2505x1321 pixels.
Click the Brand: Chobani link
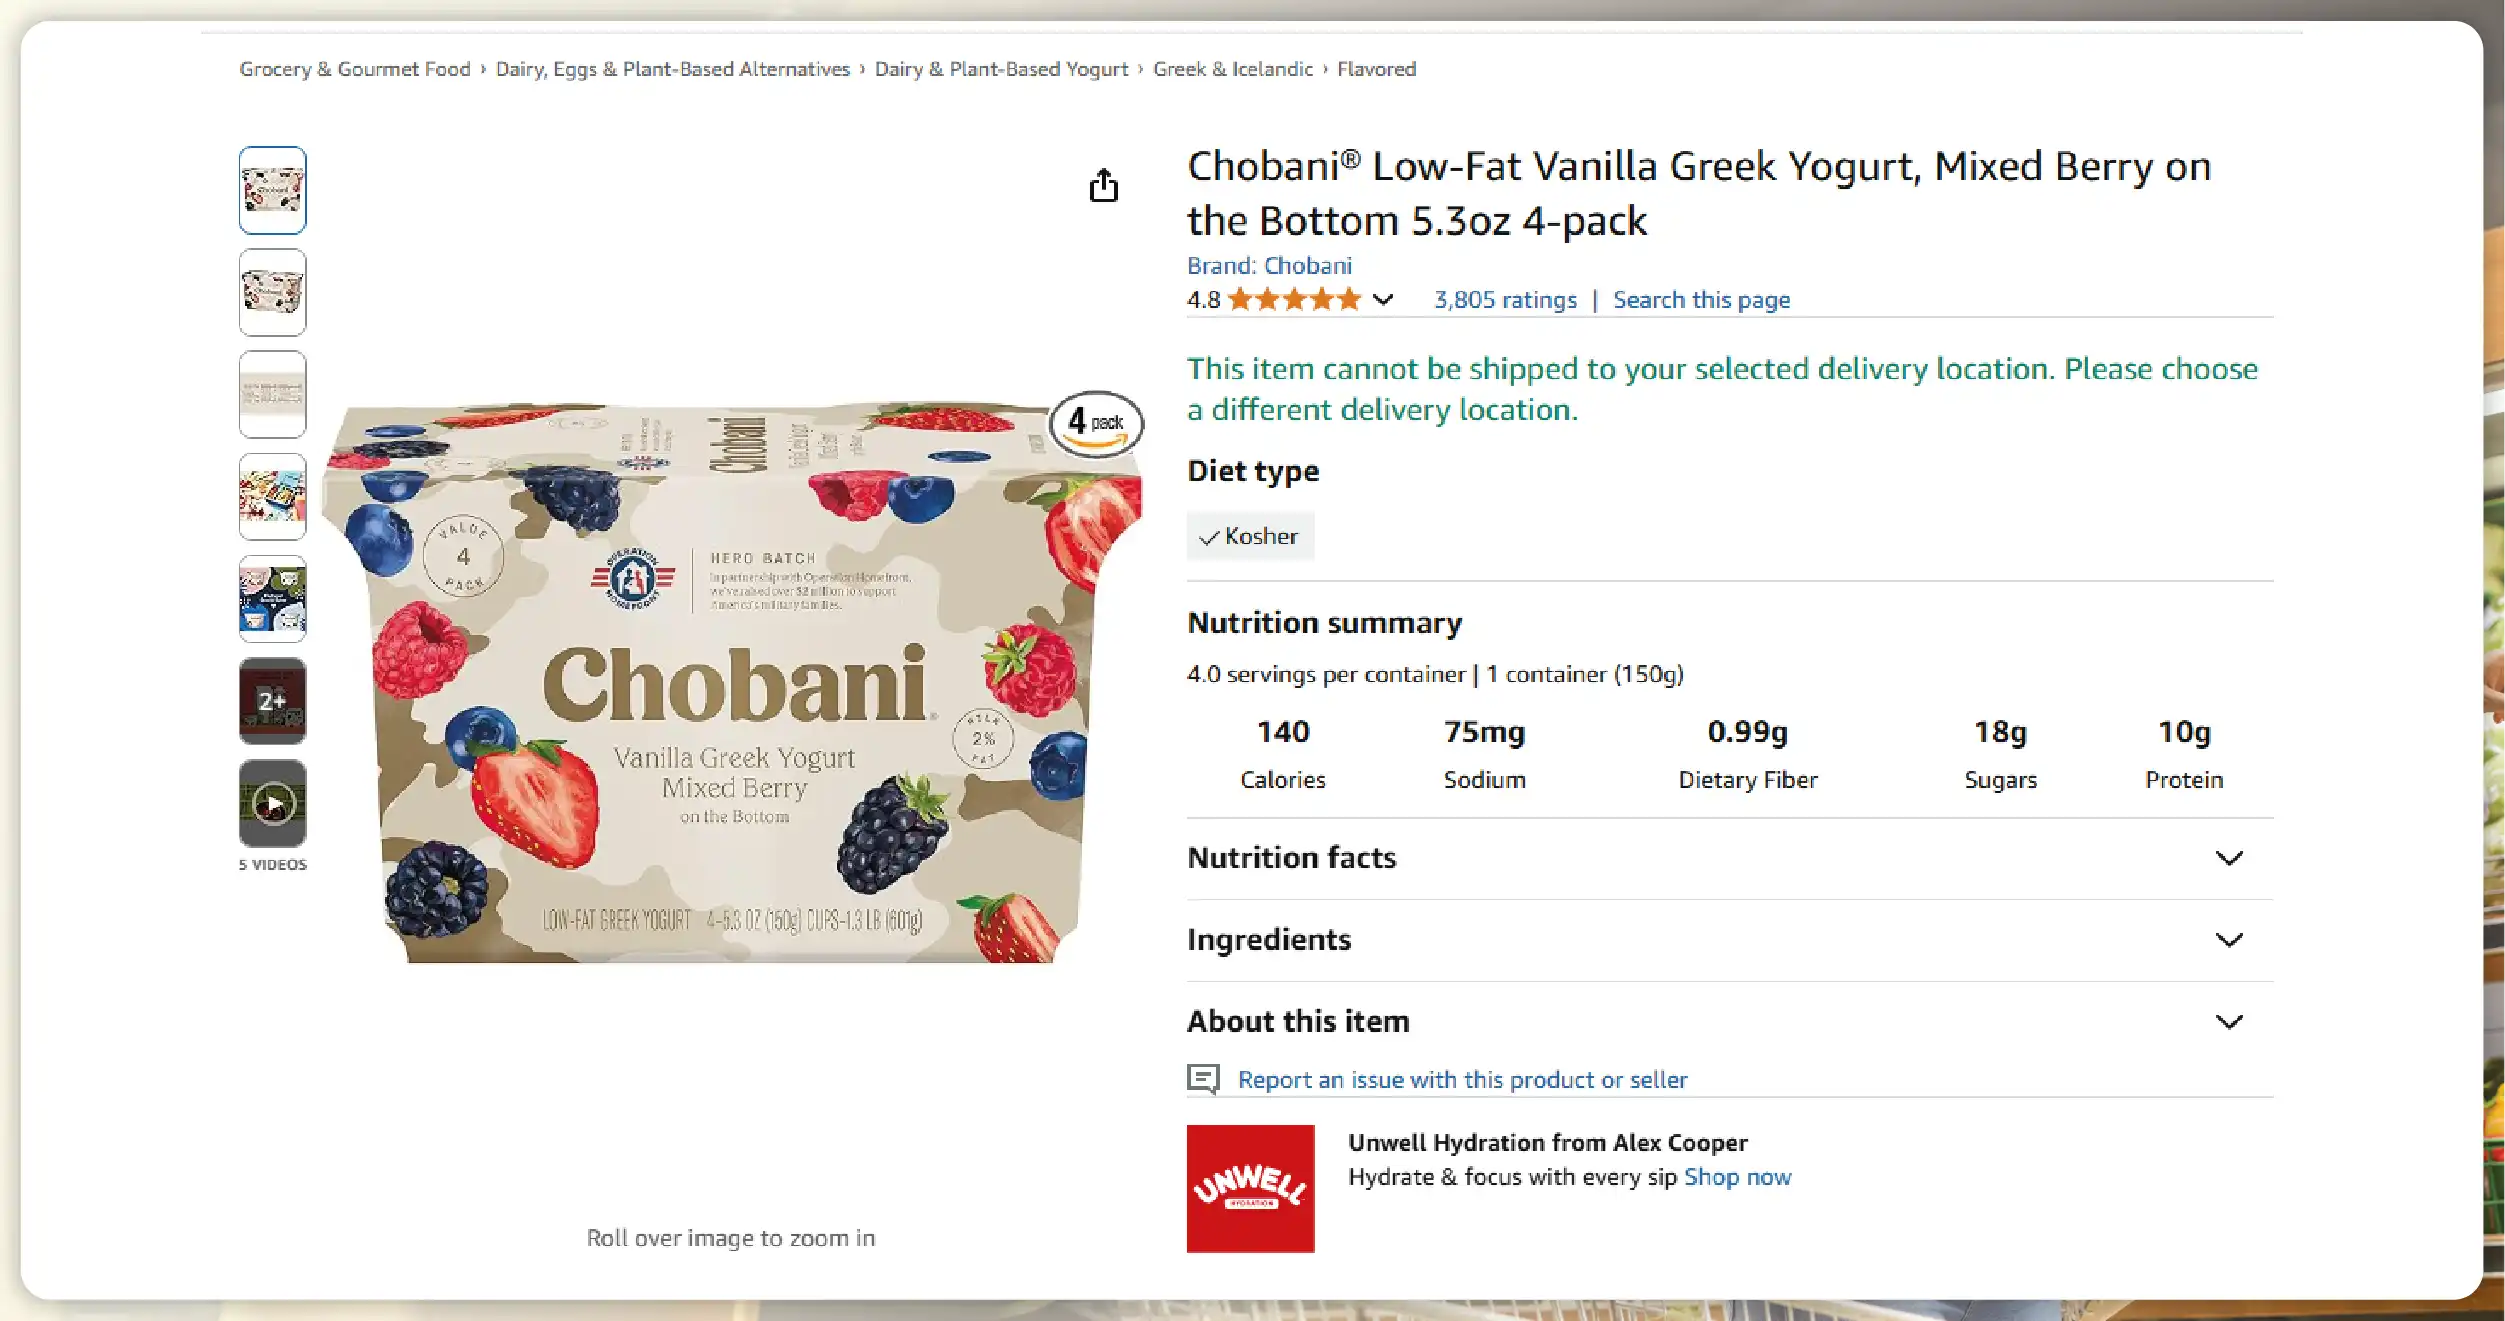pyautogui.click(x=1269, y=266)
